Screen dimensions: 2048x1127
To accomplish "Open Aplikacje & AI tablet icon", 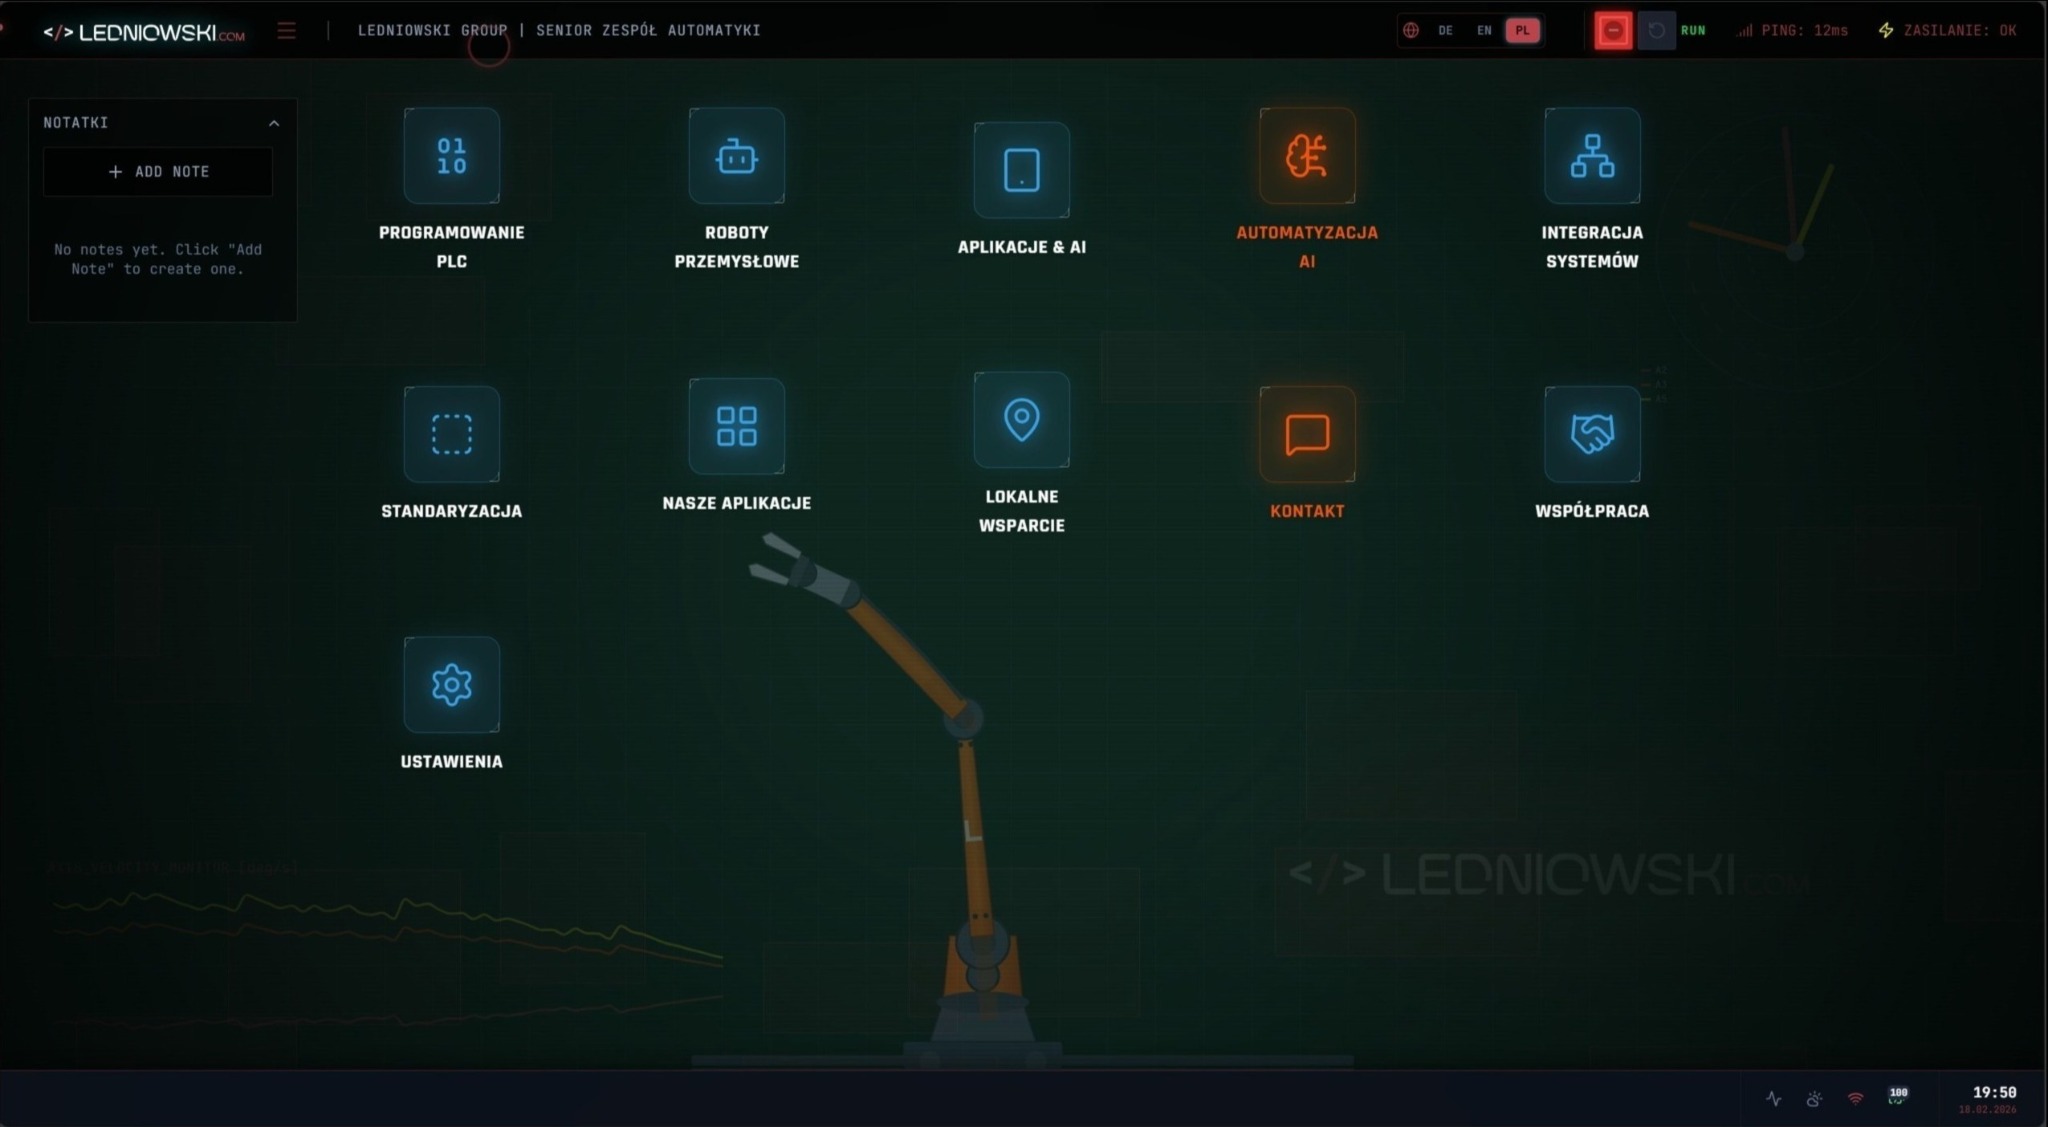I will click(1021, 170).
